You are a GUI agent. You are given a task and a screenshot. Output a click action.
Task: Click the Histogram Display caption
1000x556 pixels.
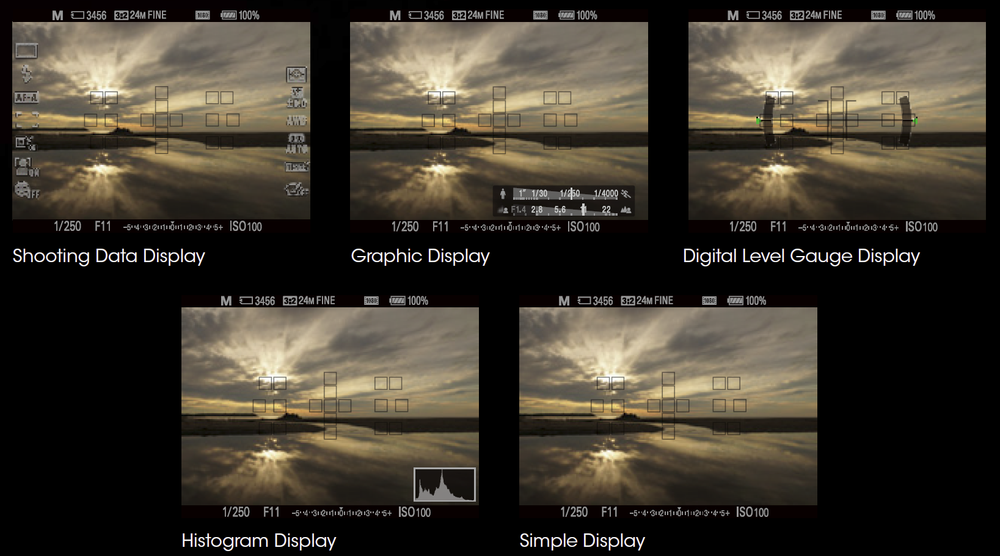(258, 541)
